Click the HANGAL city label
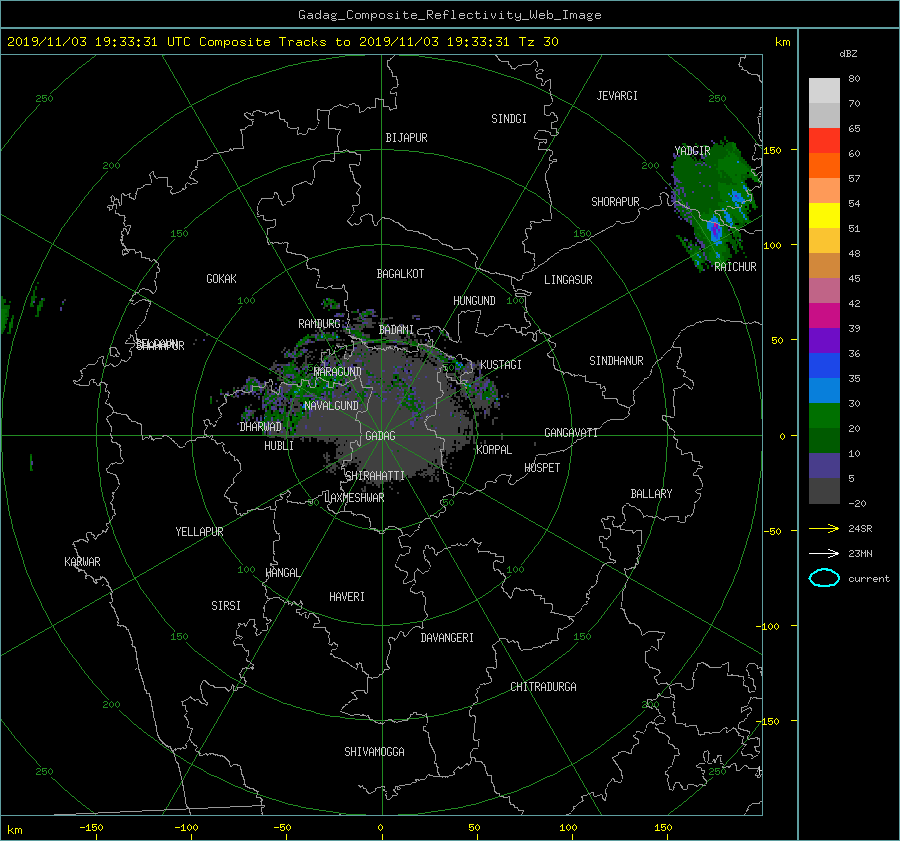The height and width of the screenshot is (841, 900). [x=282, y=573]
